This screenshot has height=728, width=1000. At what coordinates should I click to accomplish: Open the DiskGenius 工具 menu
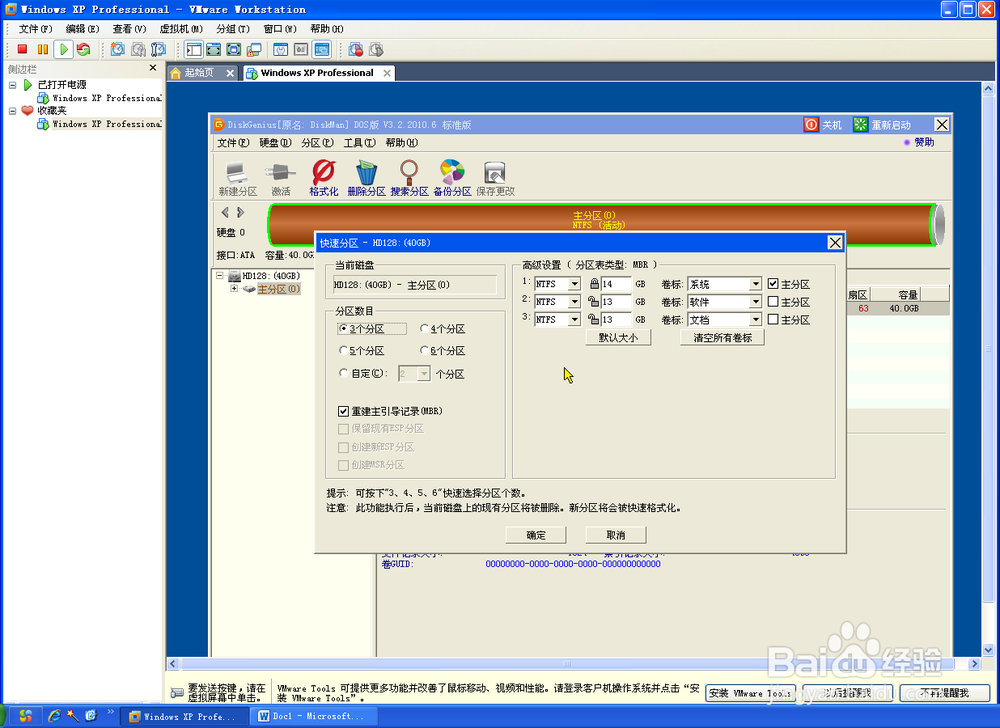point(359,143)
